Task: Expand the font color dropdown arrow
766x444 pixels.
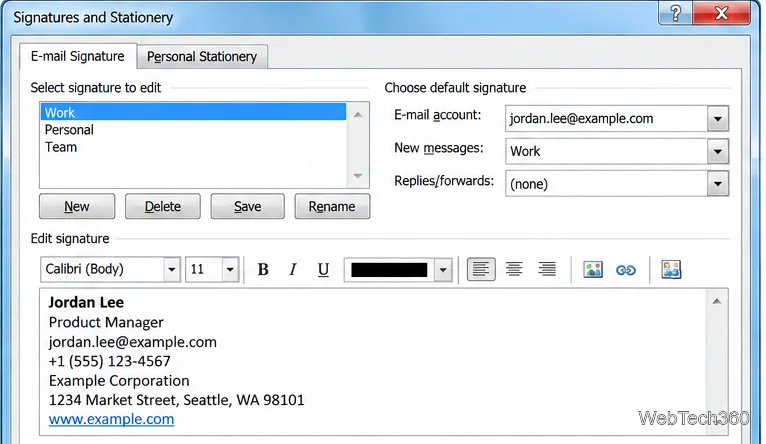Action: (x=443, y=270)
